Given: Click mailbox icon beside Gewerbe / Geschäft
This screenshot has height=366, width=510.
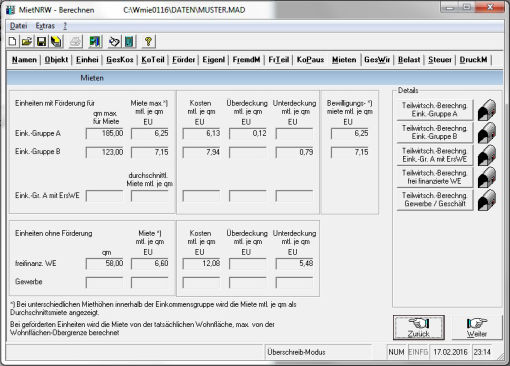Looking at the screenshot, I should (x=487, y=200).
